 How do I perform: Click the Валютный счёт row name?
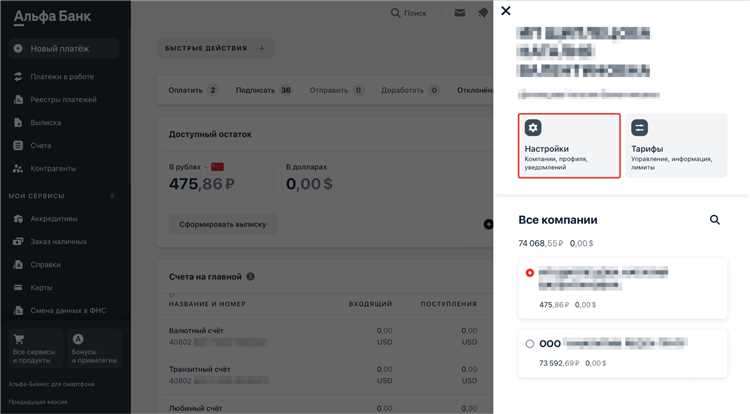[x=196, y=330]
